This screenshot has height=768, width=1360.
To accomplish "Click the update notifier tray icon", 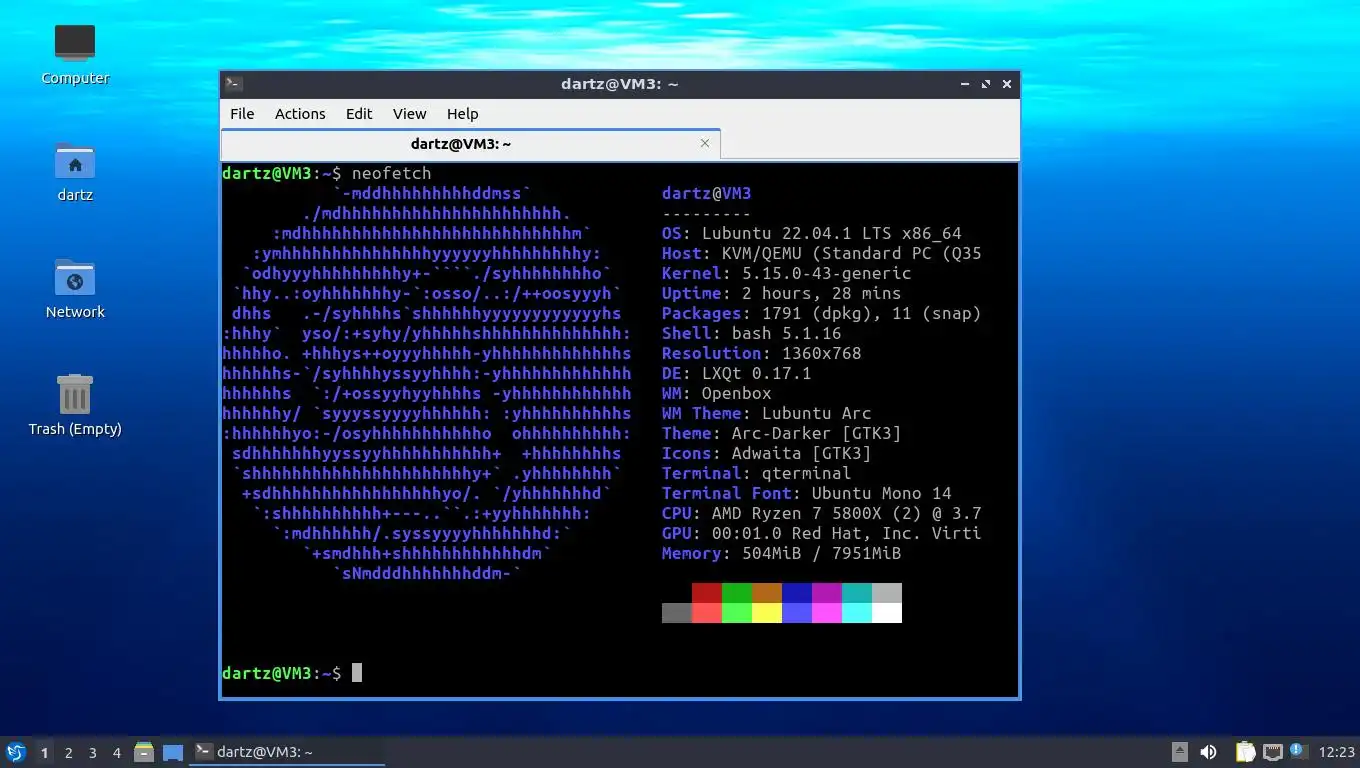I will (x=1298, y=751).
